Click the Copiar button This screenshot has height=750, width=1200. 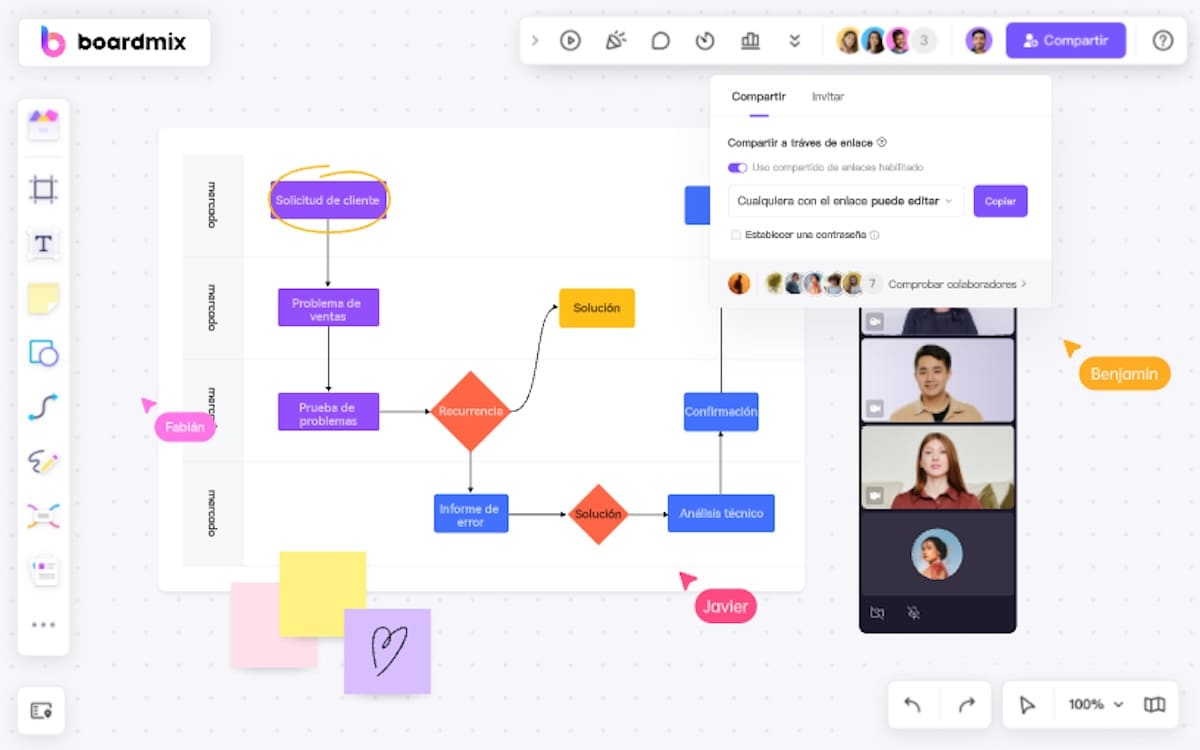coord(1000,201)
